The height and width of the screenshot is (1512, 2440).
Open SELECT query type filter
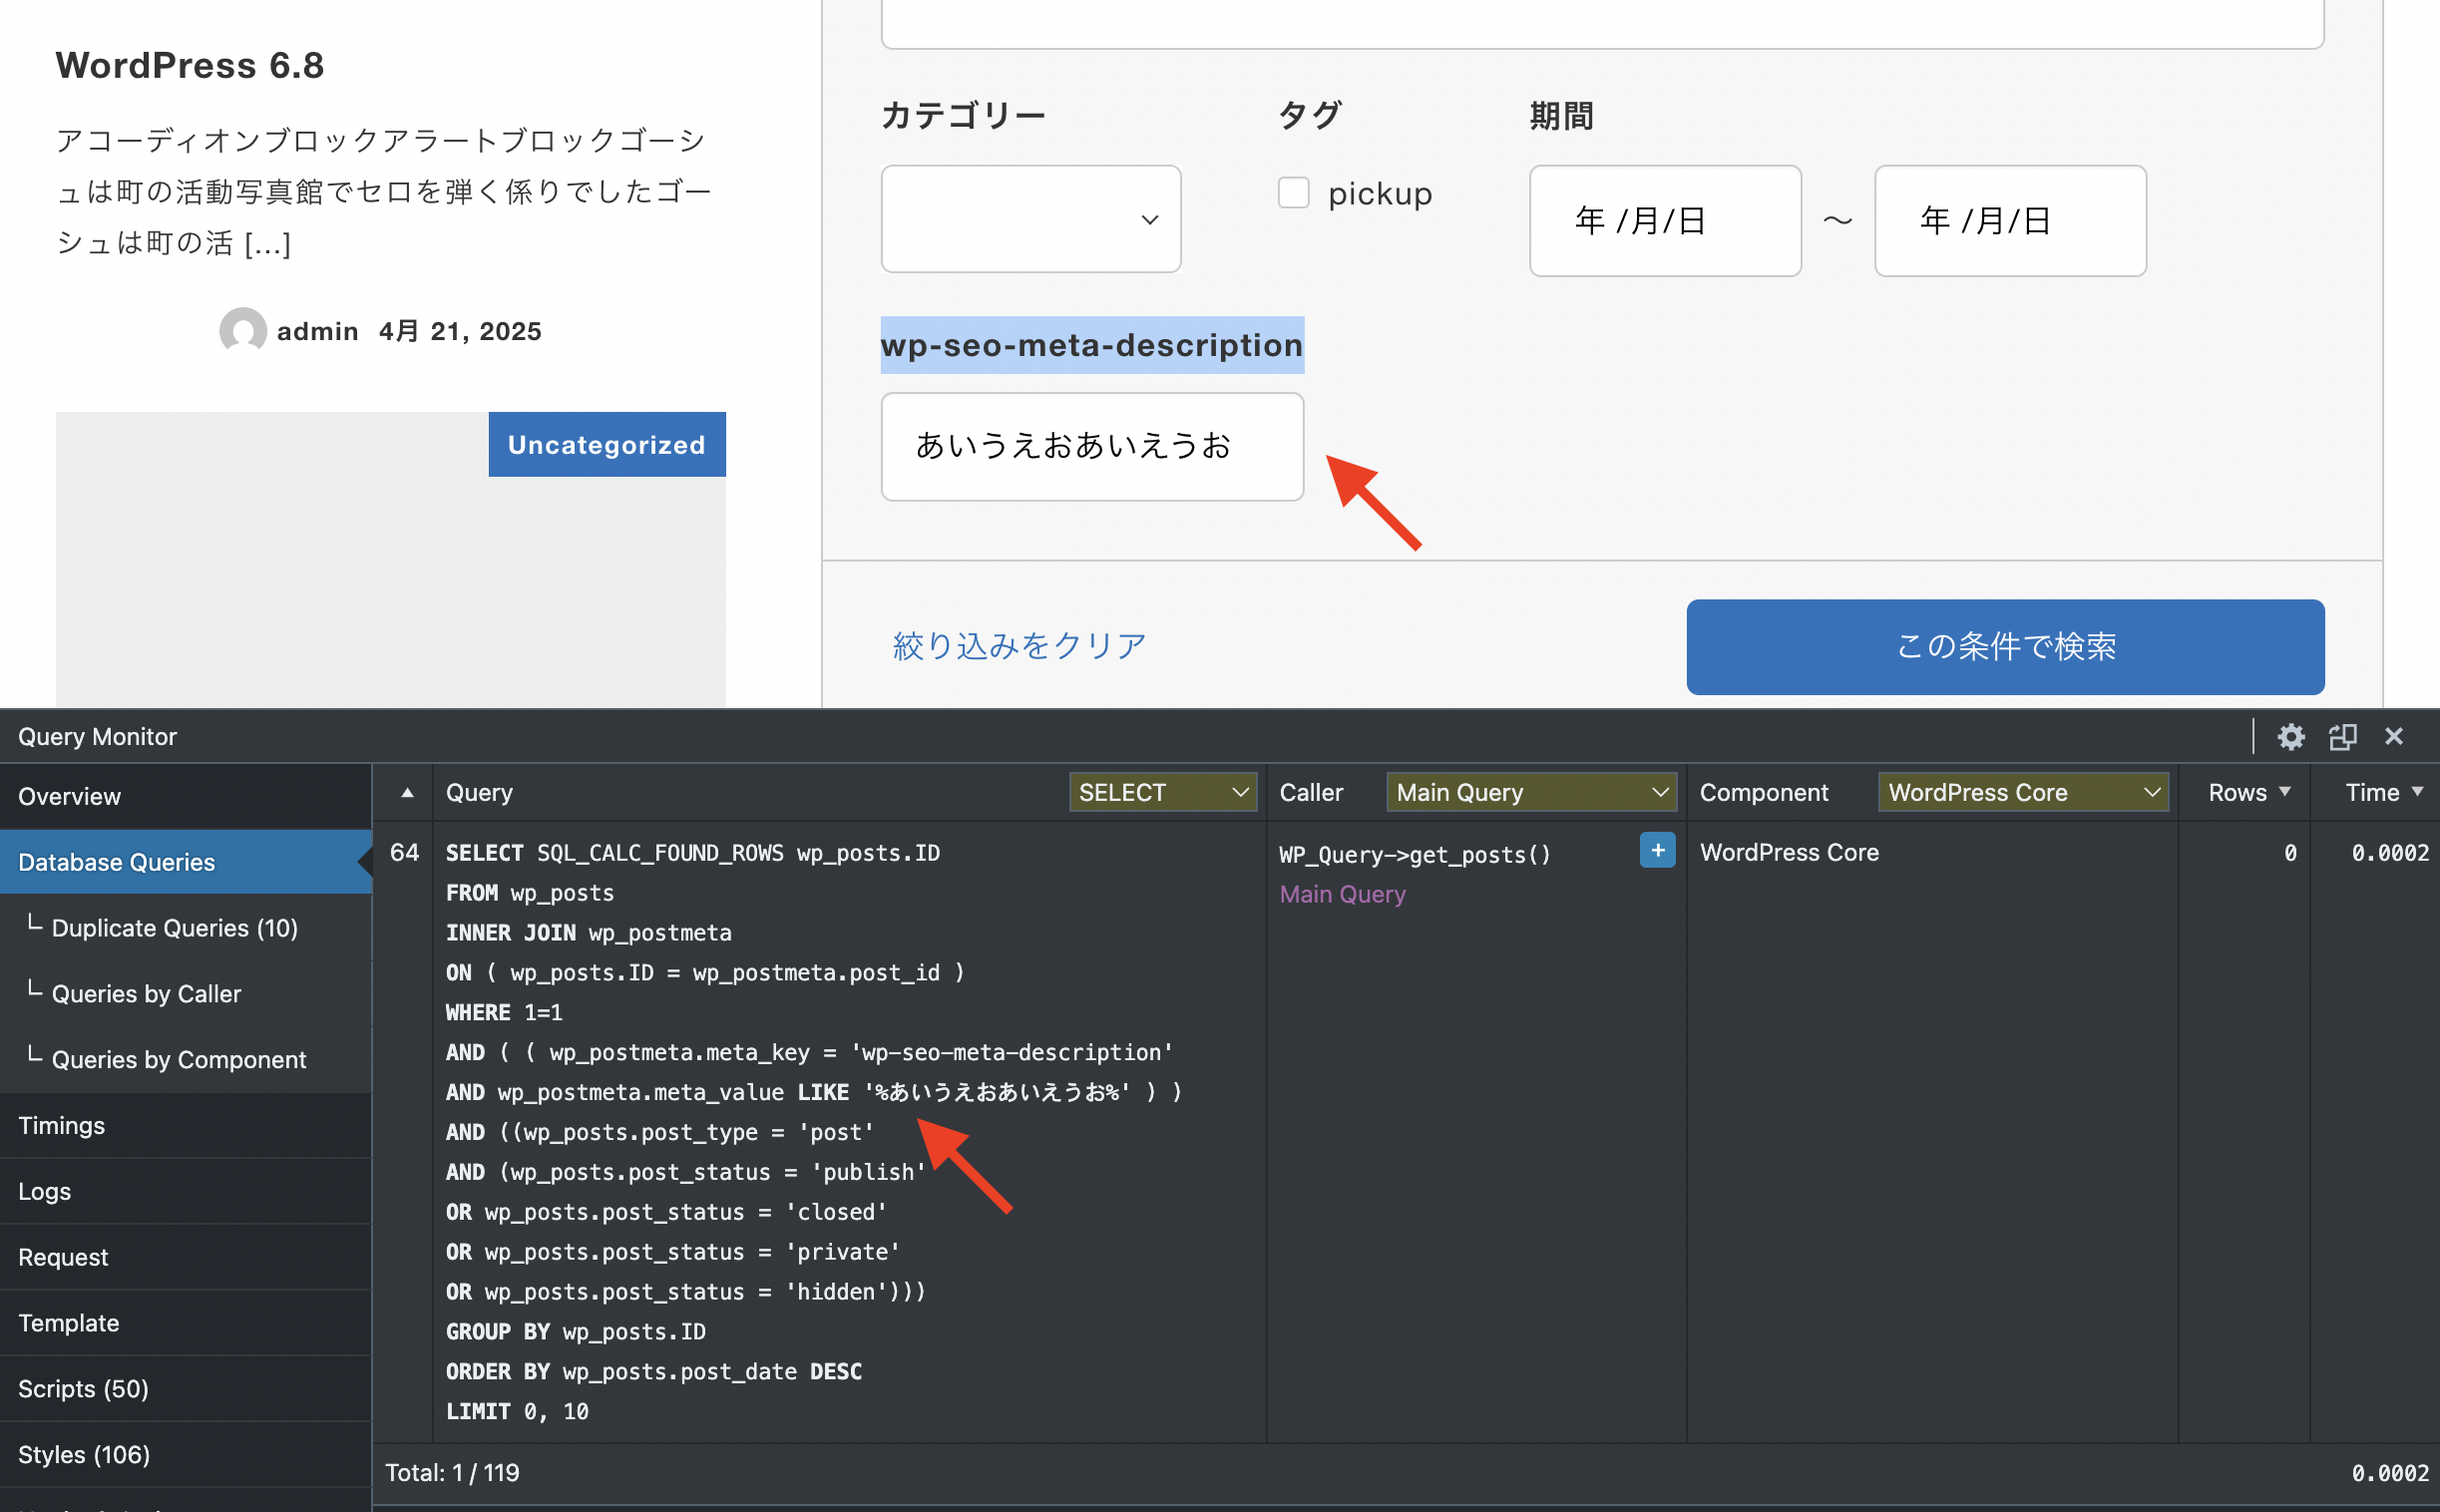1162,793
